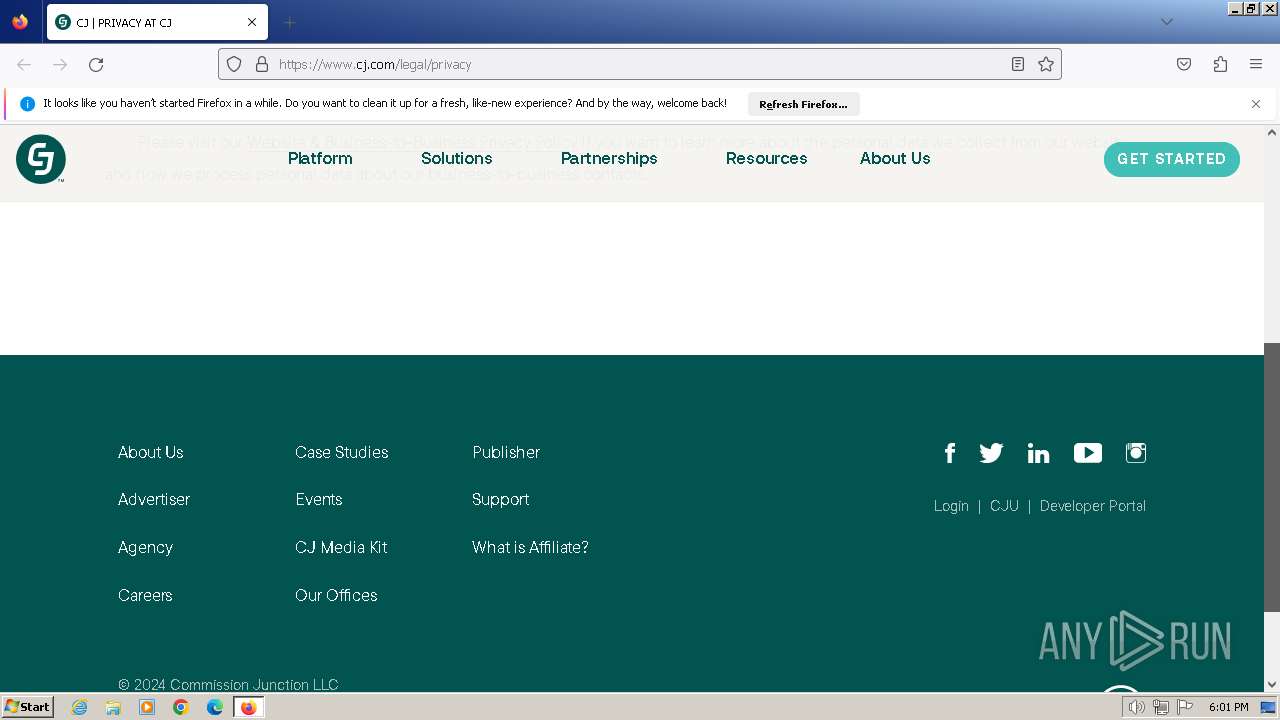Viewport: 1280px width, 720px height.
Task: Click the URL address bar field
Action: pyautogui.click(x=640, y=64)
